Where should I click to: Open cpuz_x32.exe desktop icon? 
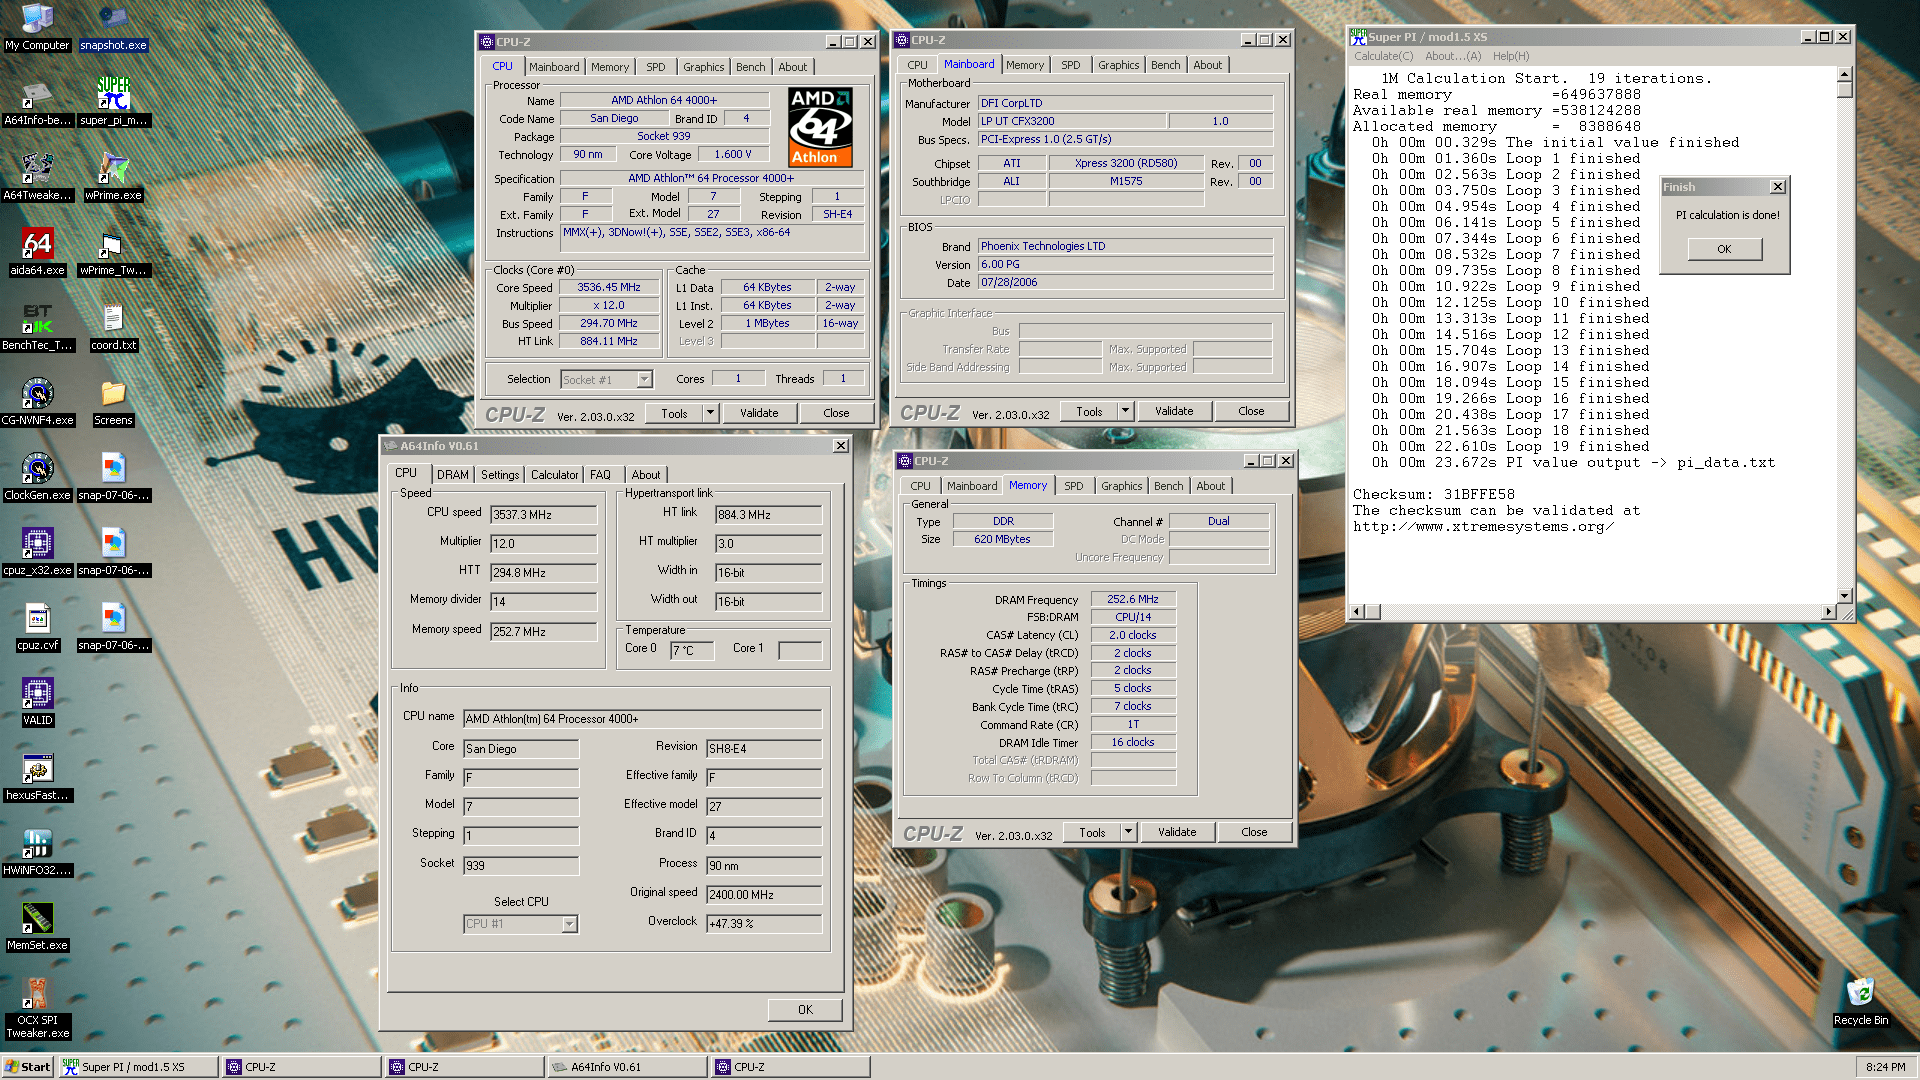[37, 552]
